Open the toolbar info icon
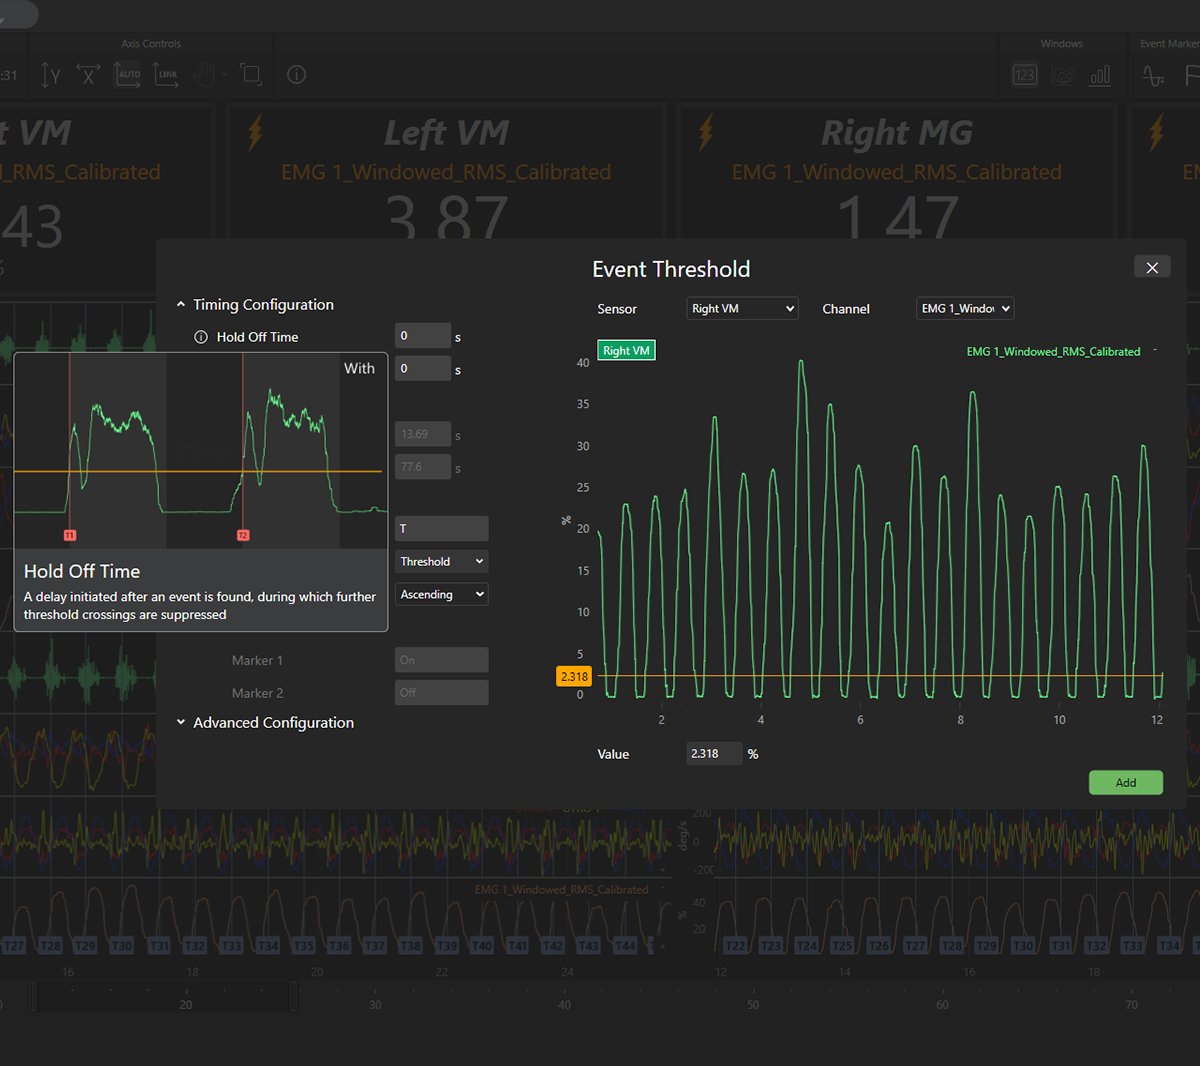Image resolution: width=1200 pixels, height=1066 pixels. click(296, 75)
